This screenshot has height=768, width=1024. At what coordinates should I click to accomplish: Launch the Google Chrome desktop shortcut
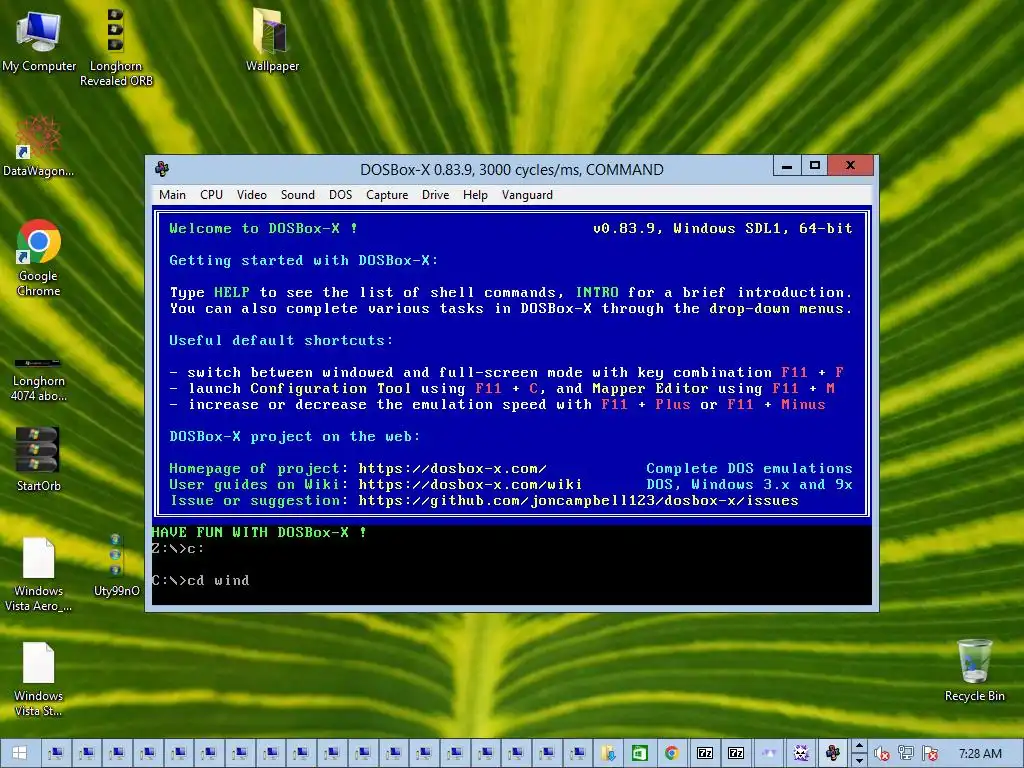[39, 258]
